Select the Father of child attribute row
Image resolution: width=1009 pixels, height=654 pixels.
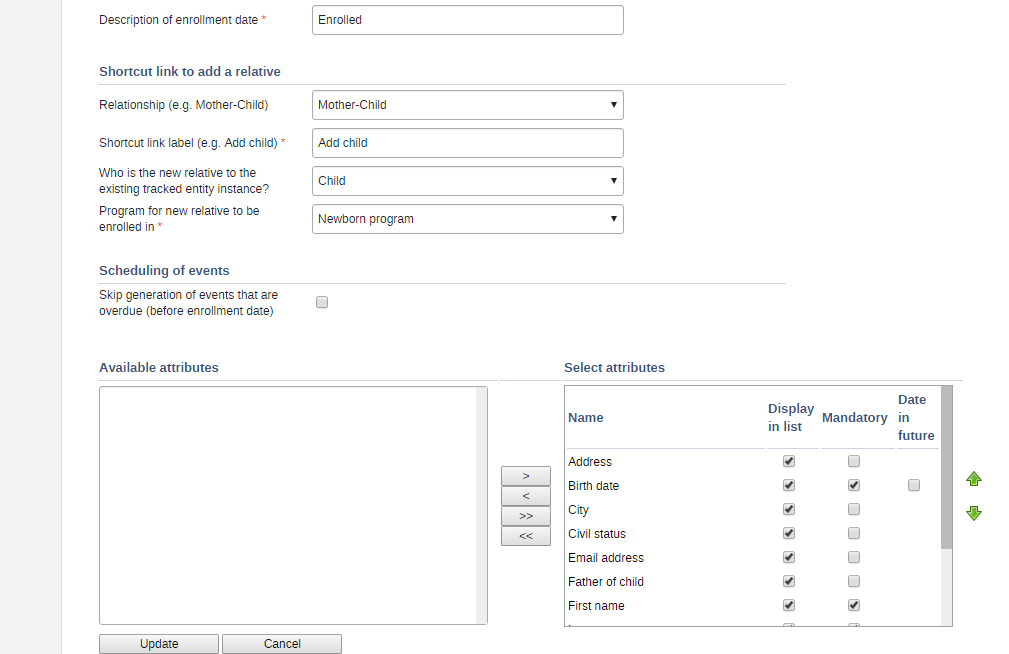pos(606,582)
